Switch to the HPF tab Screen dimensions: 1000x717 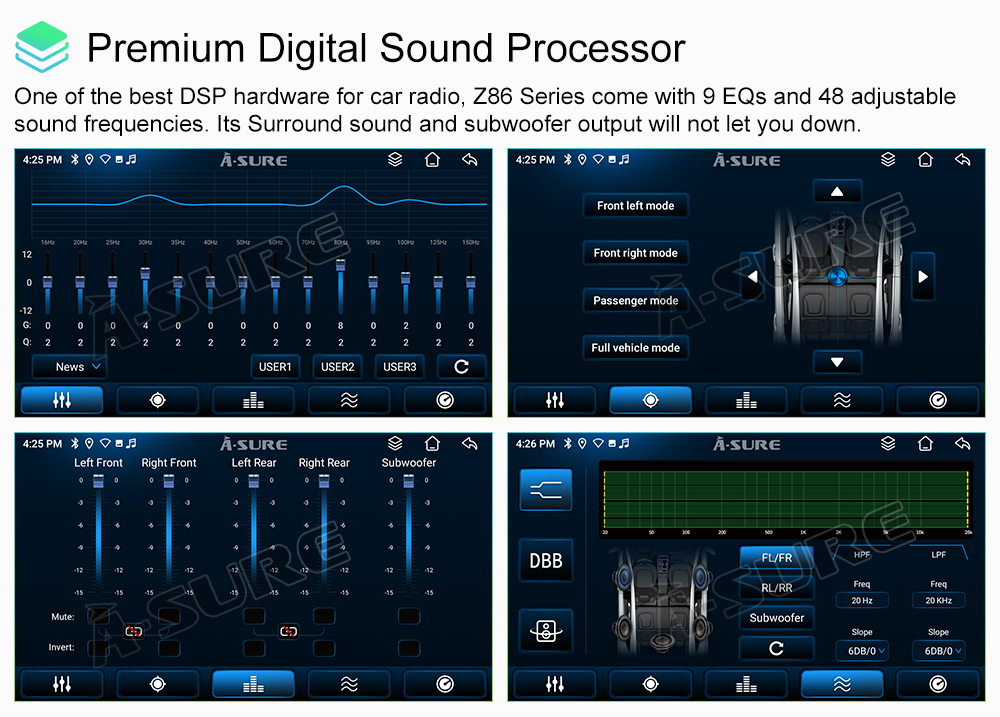coord(862,554)
